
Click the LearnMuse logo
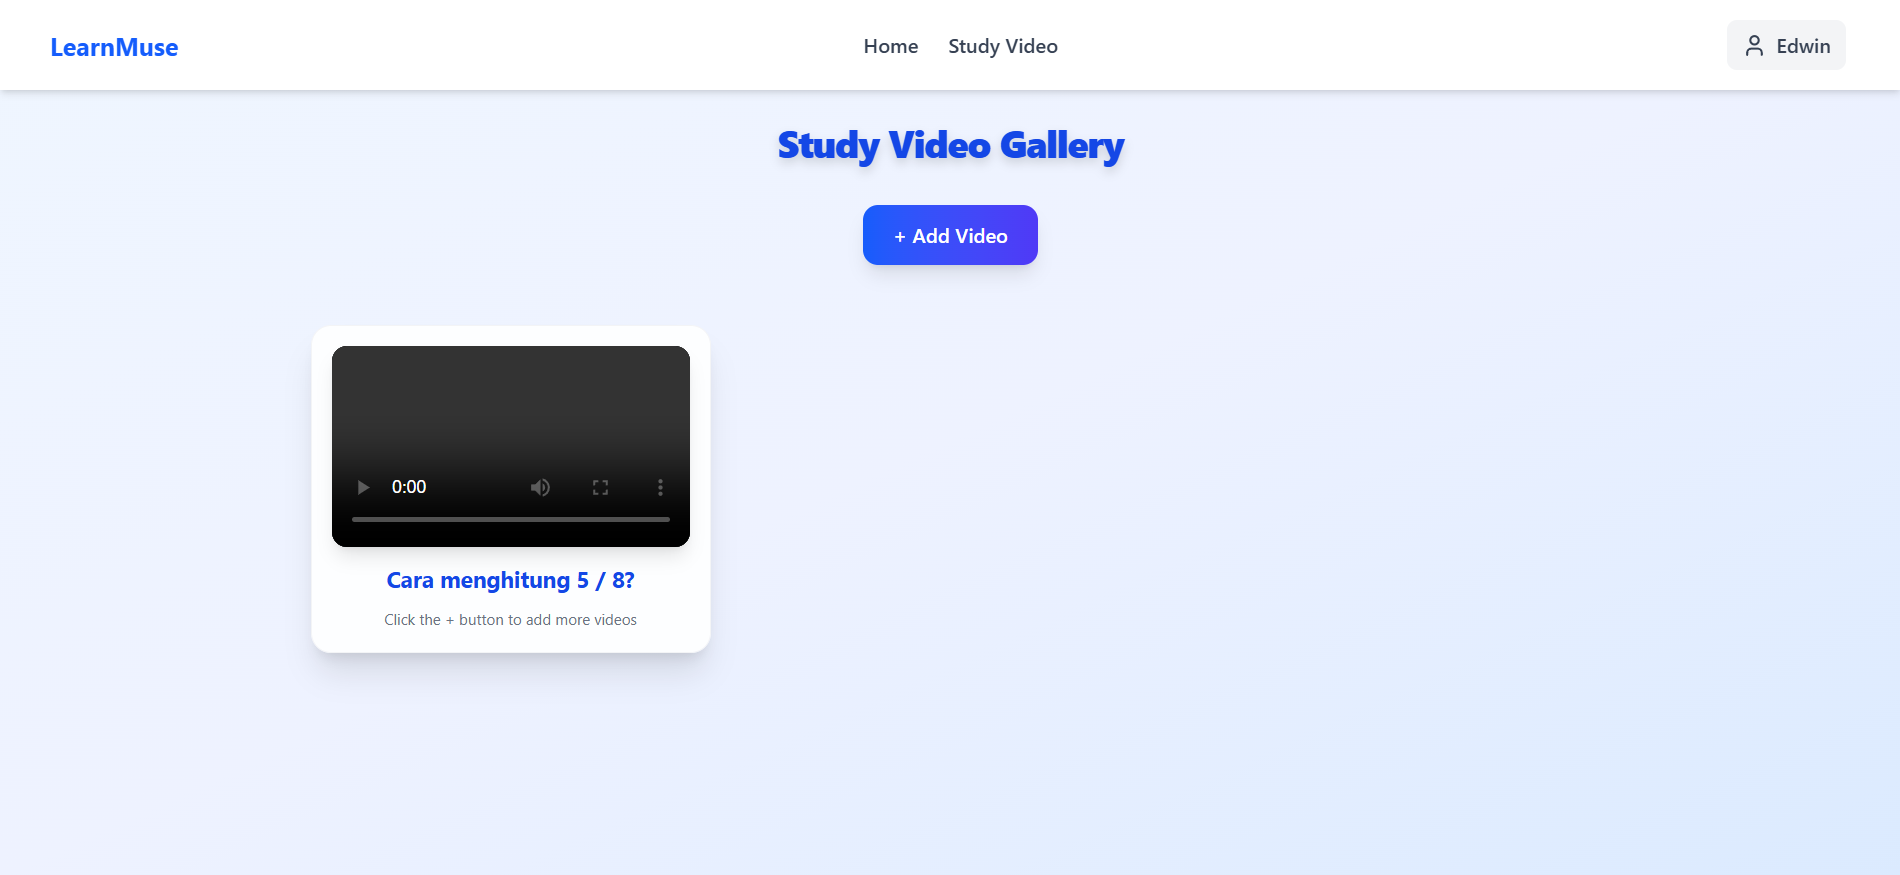tap(114, 47)
